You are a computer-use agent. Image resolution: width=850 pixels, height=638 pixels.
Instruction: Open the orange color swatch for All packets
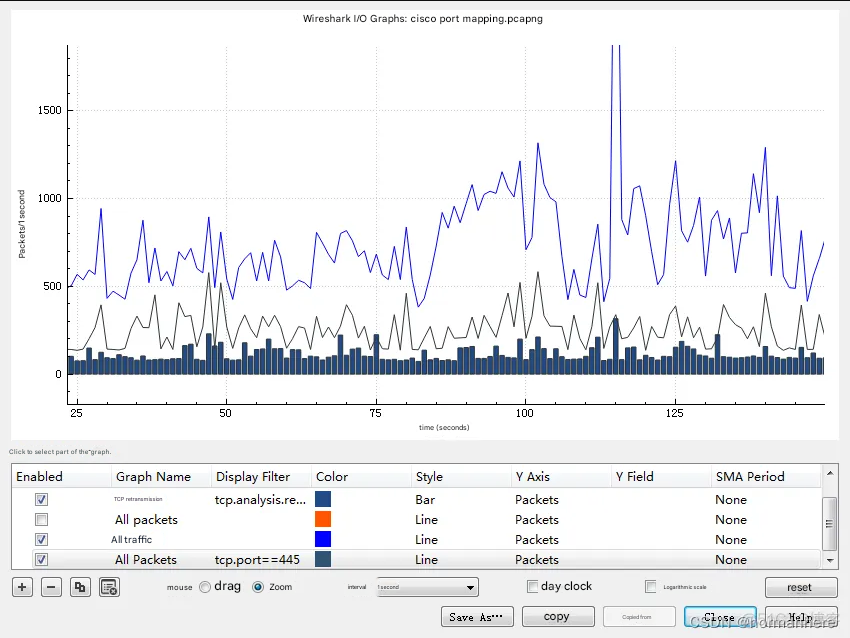(323, 519)
